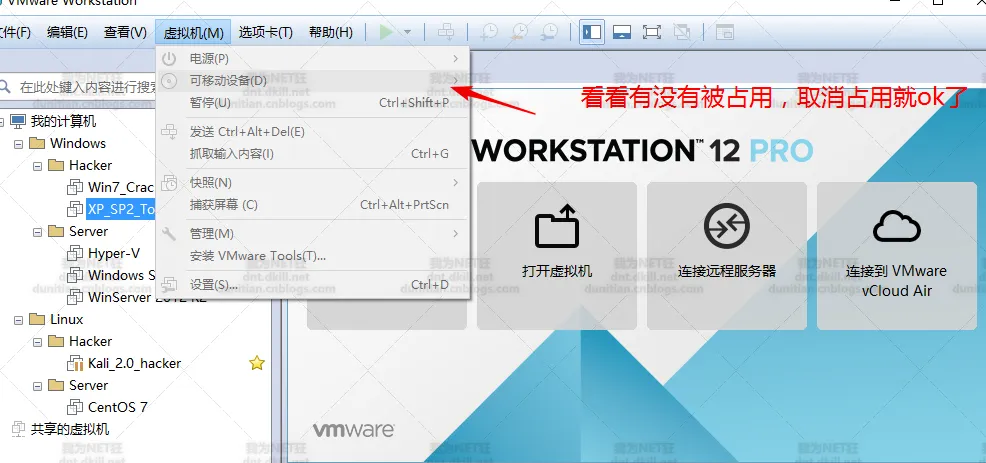Open the 查看(V) menu
Screen dimensions: 986x463
[x=125, y=33]
